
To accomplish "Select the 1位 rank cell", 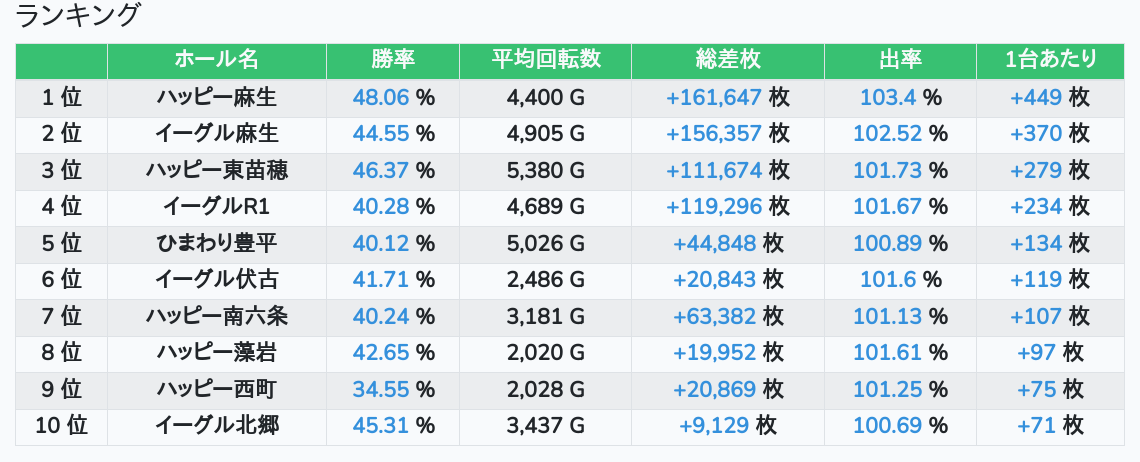I will click(x=62, y=97).
